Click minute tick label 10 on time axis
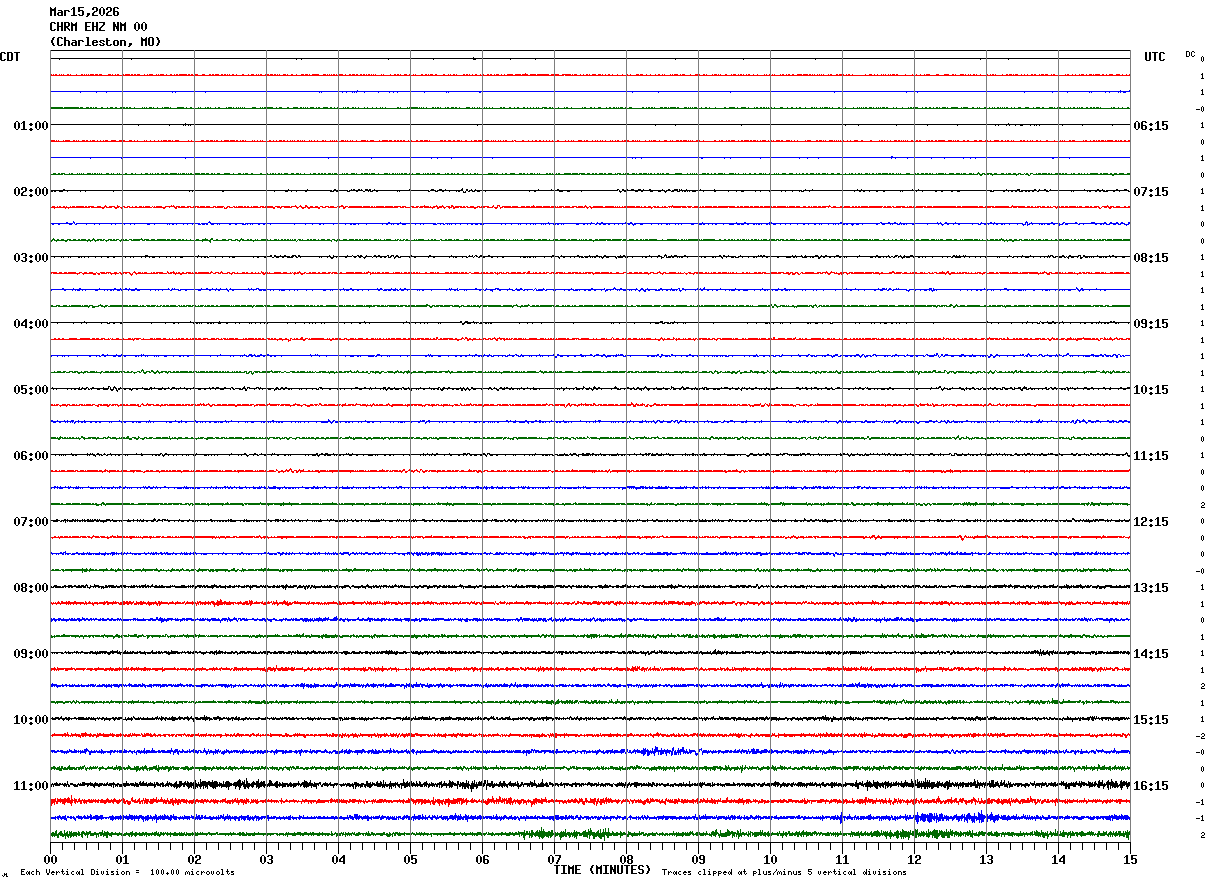1210x886 pixels. [770, 859]
